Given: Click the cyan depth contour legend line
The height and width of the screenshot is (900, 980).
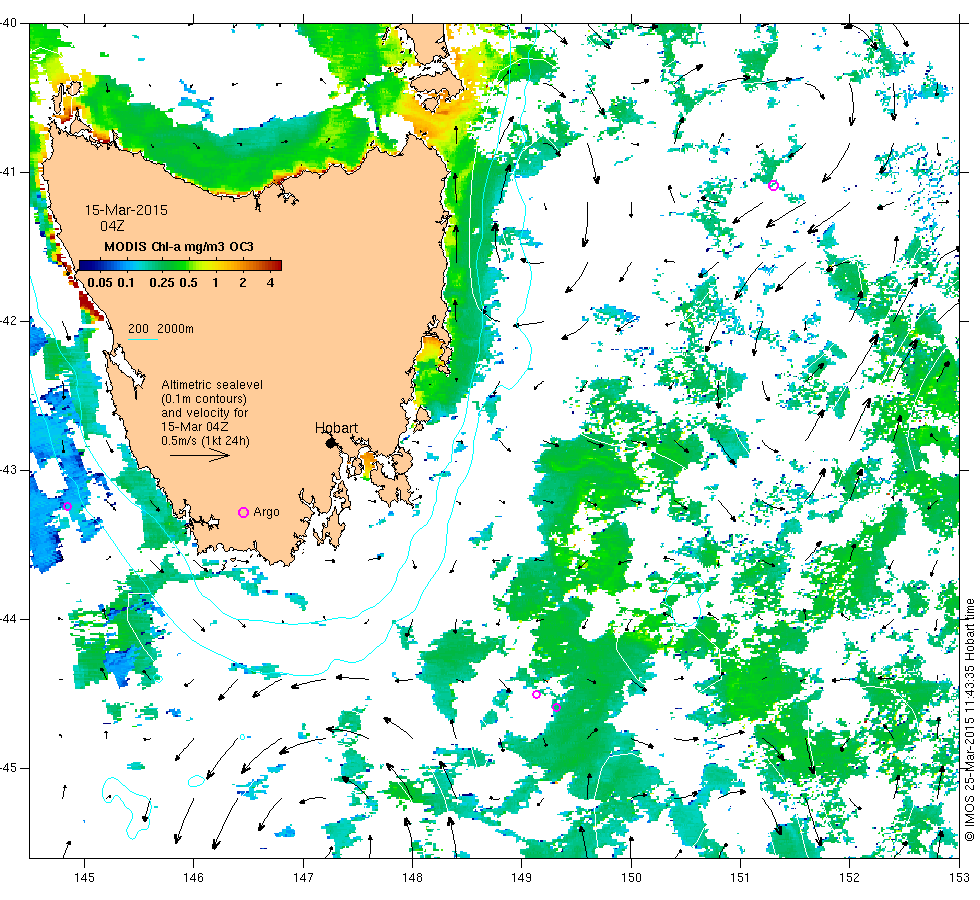Looking at the screenshot, I should [x=142, y=339].
